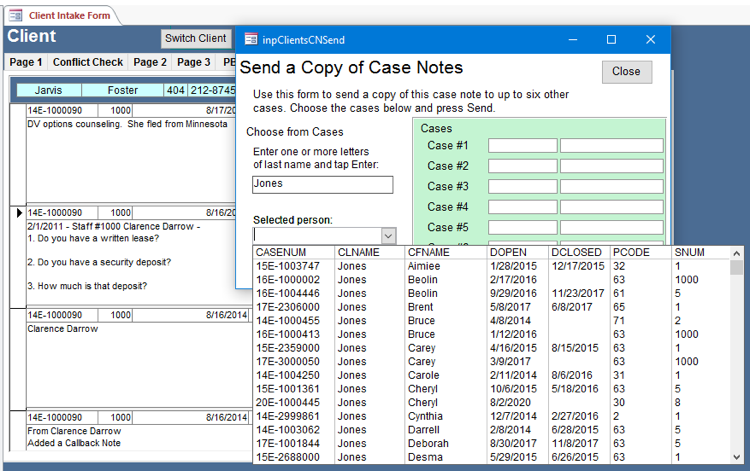Open the Selected person dropdown arrow
The width and height of the screenshot is (750, 471).
pos(389,236)
